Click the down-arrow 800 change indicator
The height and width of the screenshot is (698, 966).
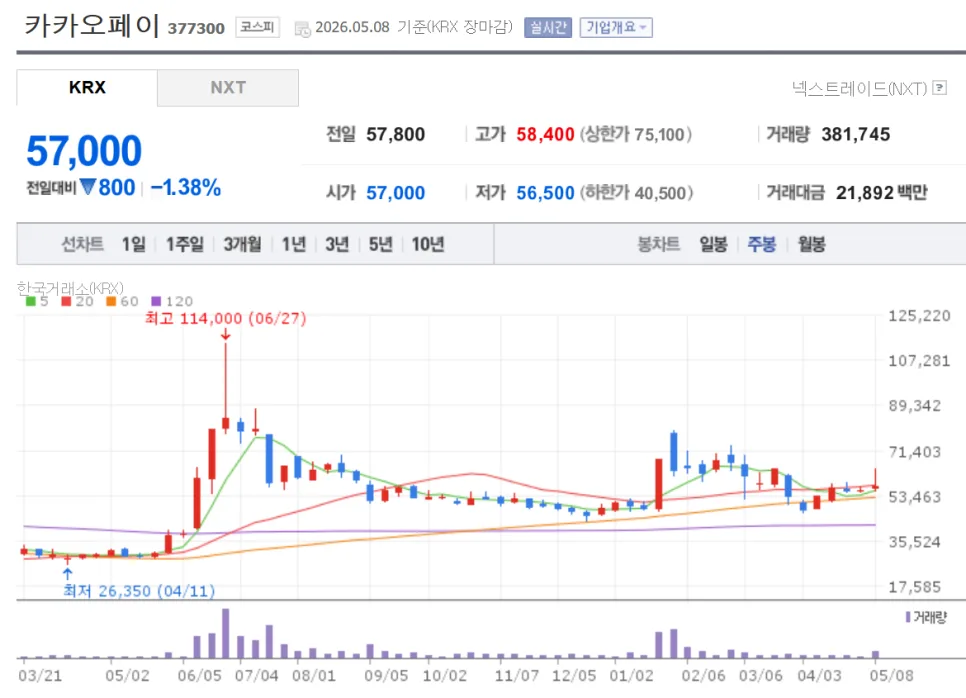(x=108, y=187)
